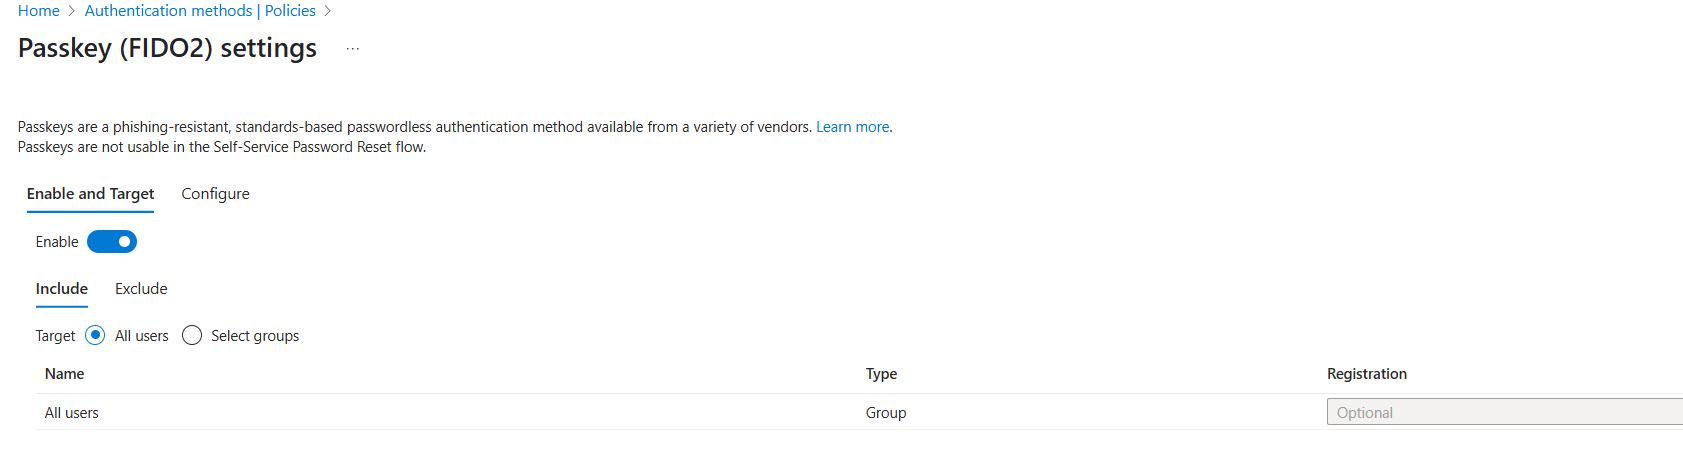
Task: Open Authentication methods | Policies breadcrumb
Action: 200,11
